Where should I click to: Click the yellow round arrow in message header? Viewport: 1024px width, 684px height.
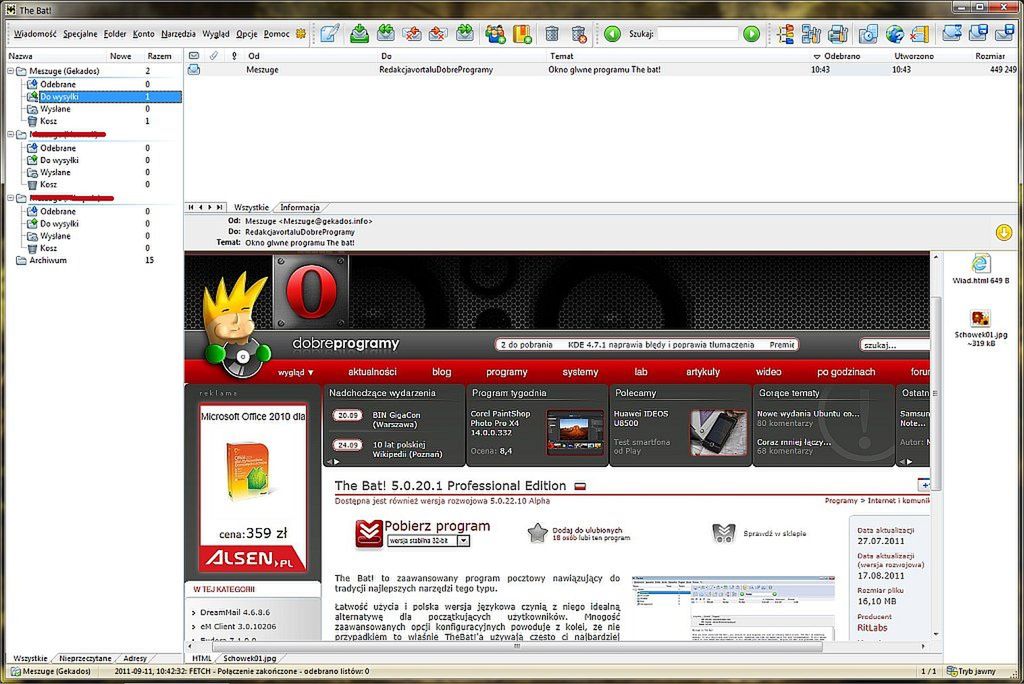[x=1004, y=232]
